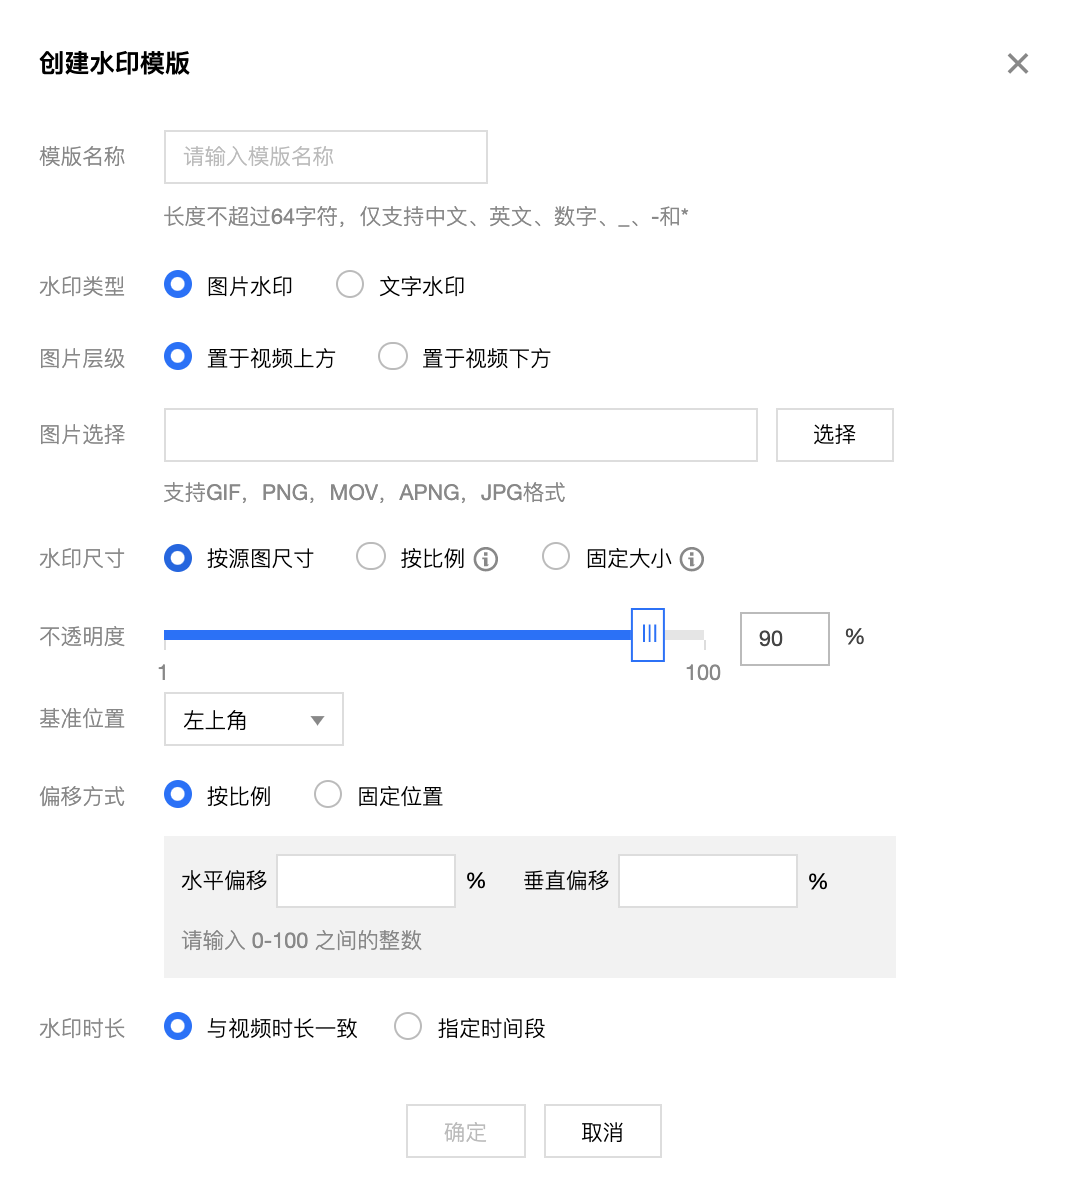Select 指定时间段 watermark duration

click(x=408, y=1027)
